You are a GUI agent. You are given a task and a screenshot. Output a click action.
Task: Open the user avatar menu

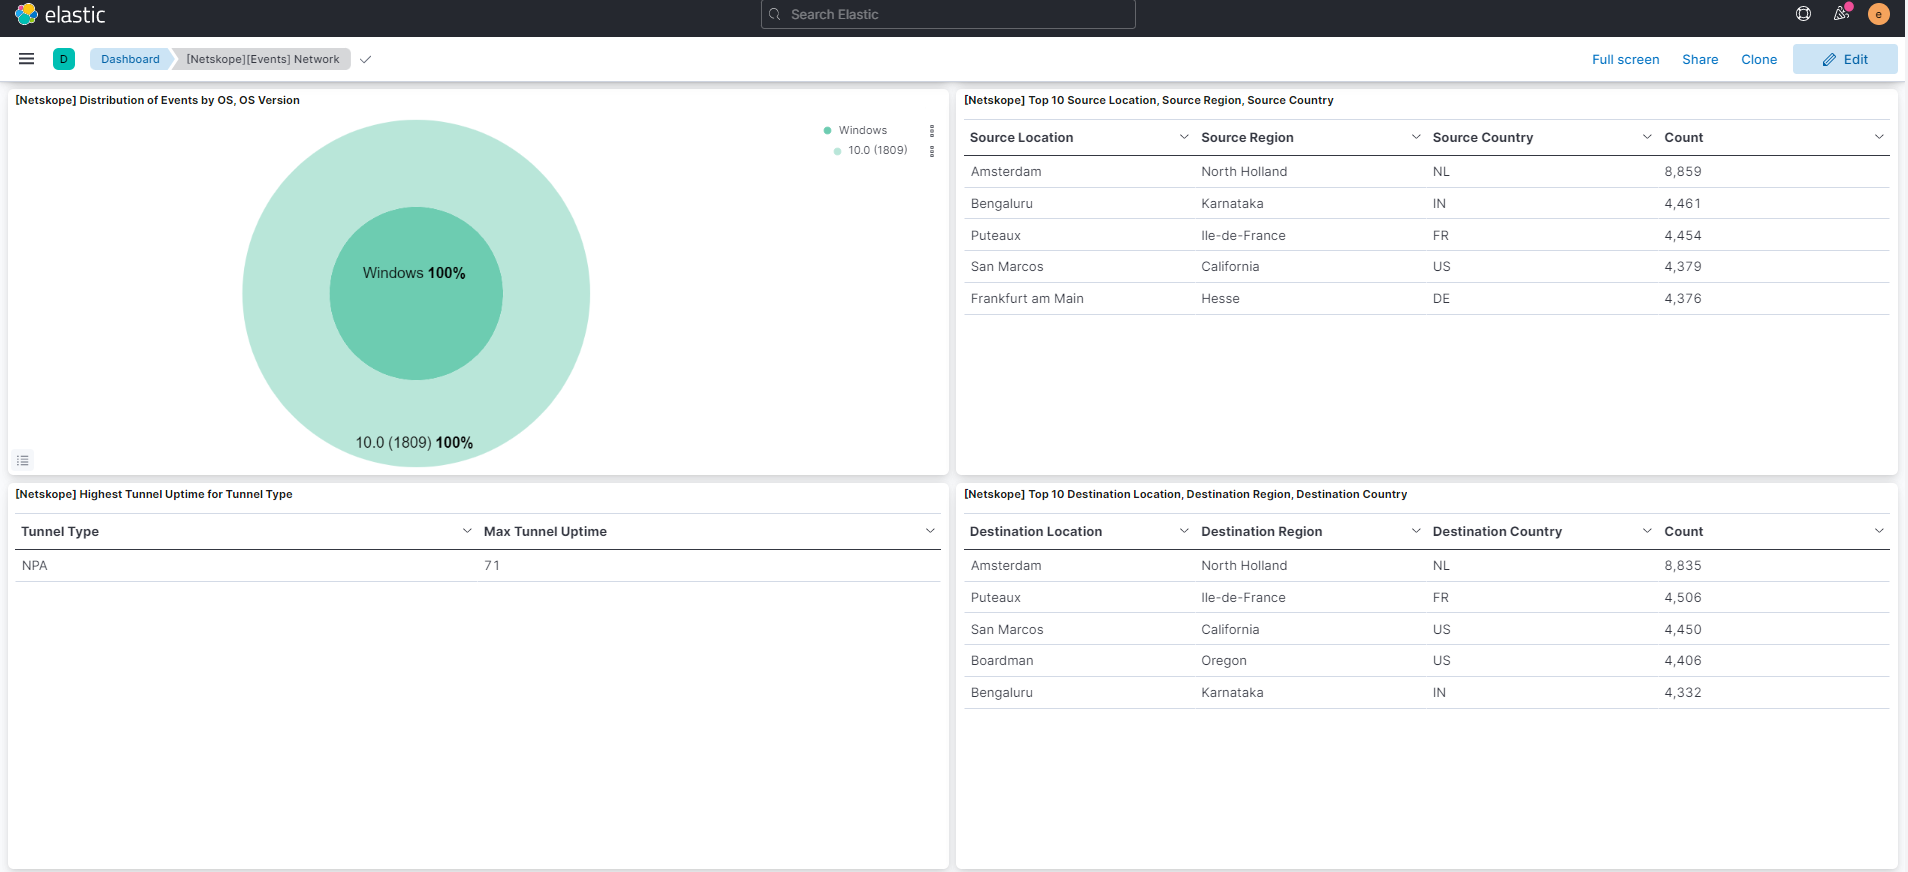(1878, 14)
